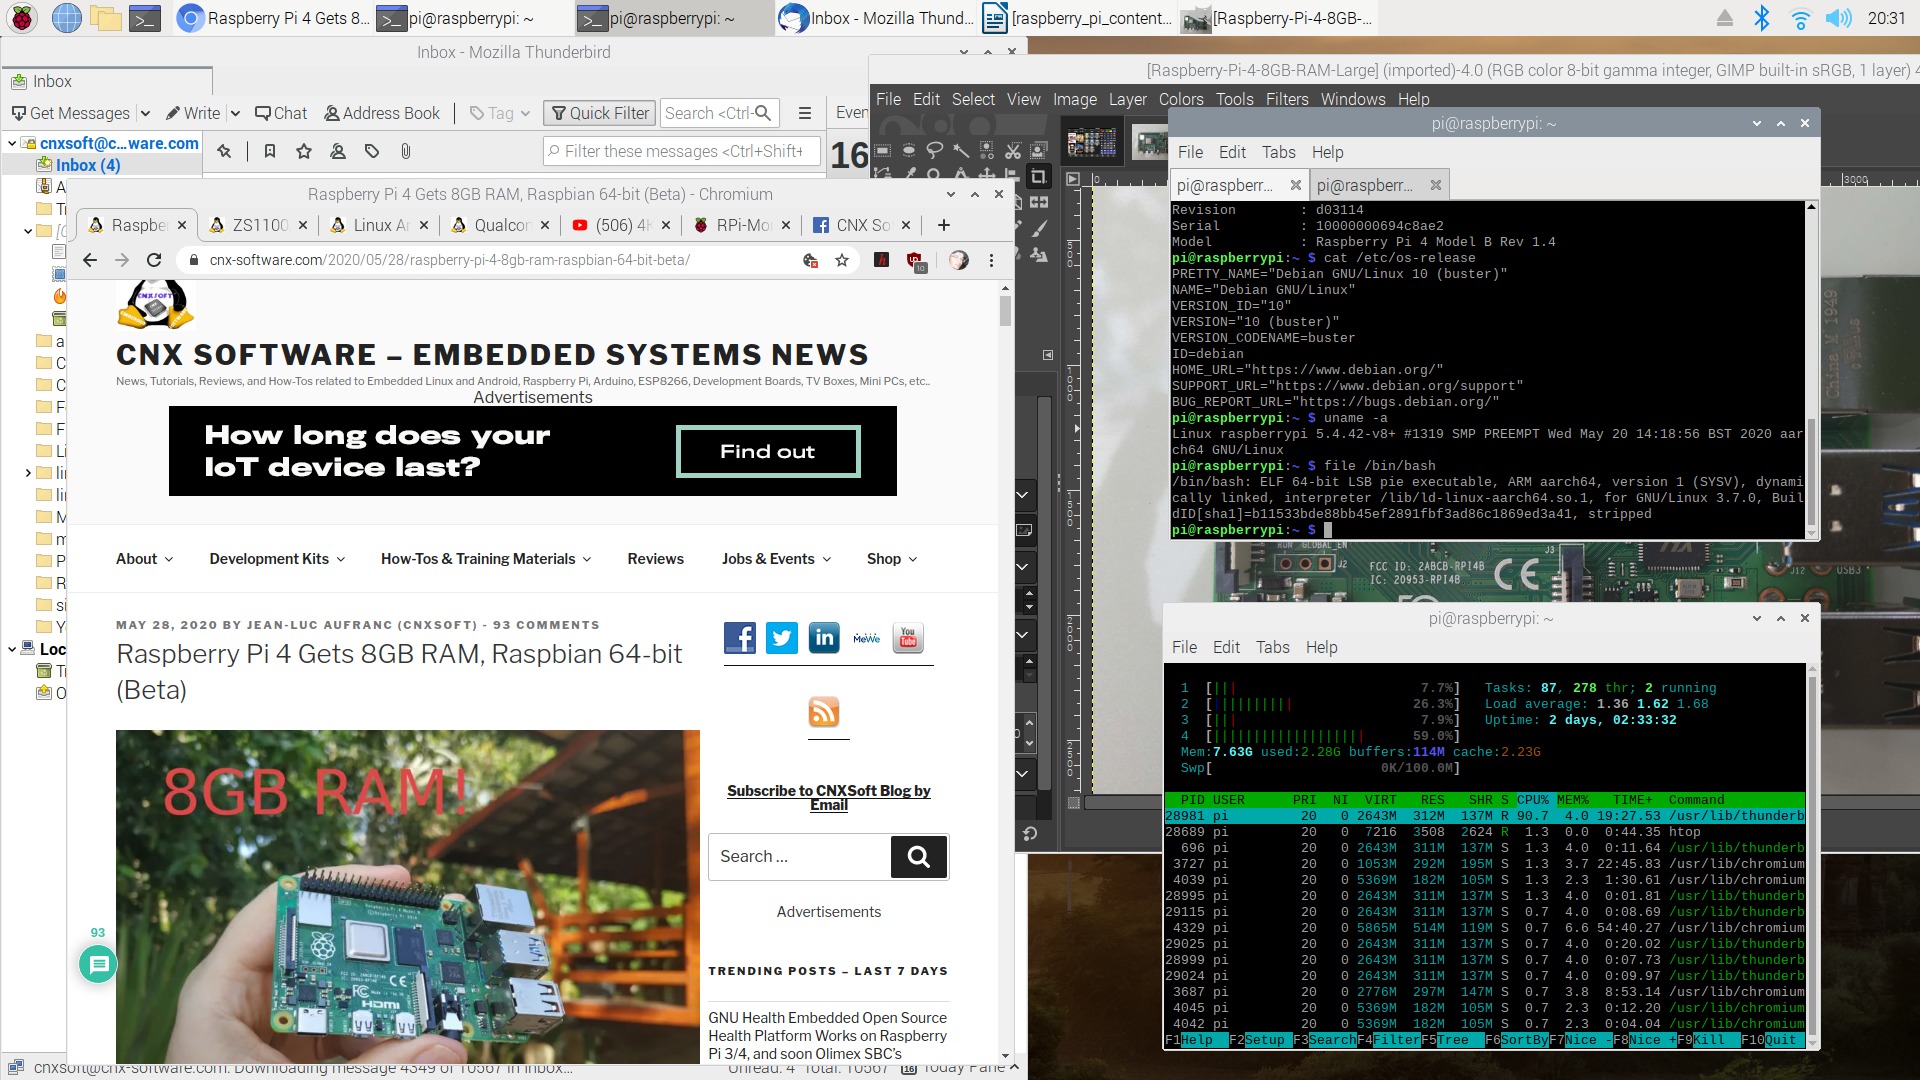Screen dimensions: 1920x1080
Task: Select the Scissors Select tool in GIMP
Action: 1014,151
